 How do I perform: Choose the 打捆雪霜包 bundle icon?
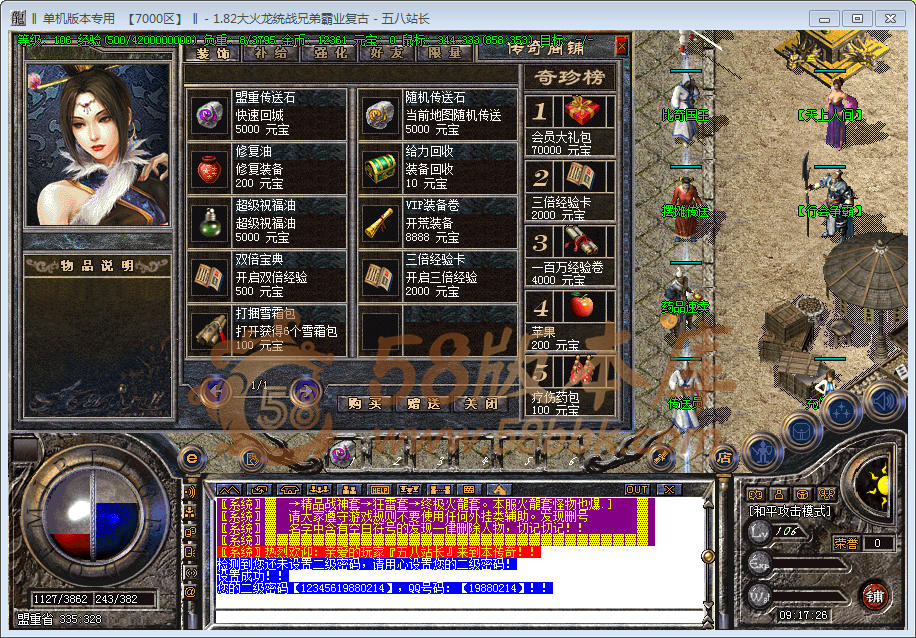(x=209, y=331)
